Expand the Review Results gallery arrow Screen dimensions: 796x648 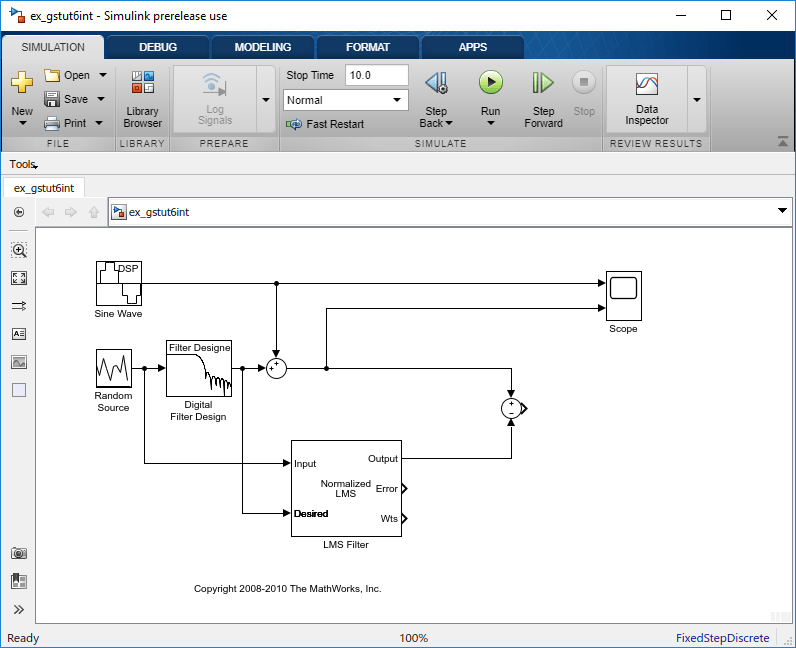coord(697,100)
